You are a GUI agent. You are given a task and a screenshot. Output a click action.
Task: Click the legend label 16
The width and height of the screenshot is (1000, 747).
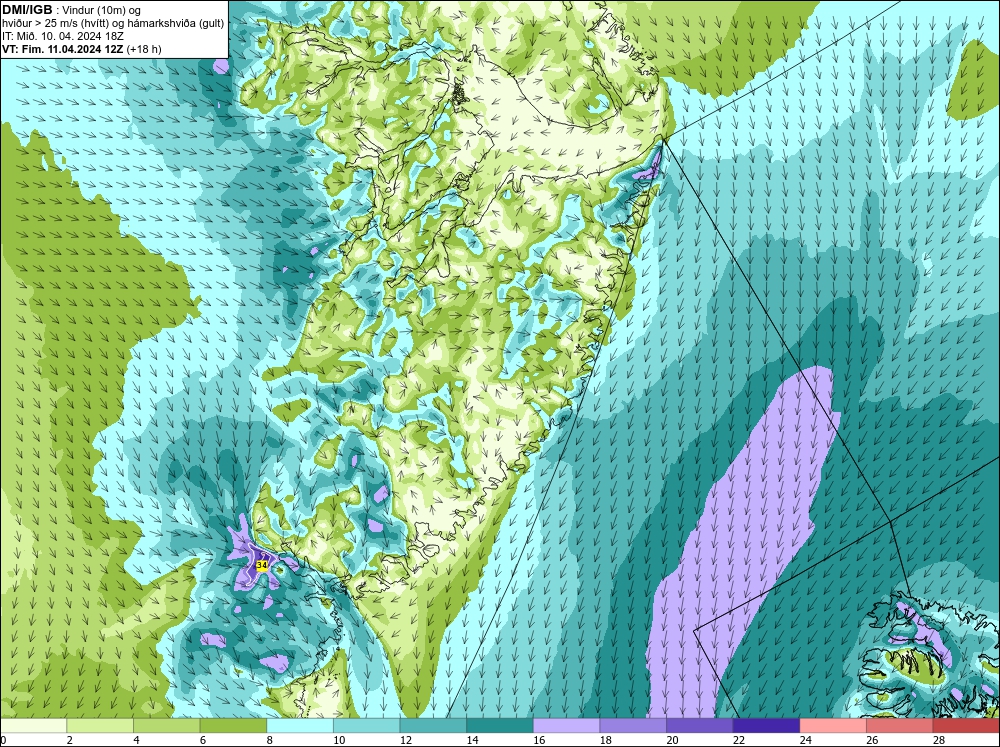(x=539, y=740)
